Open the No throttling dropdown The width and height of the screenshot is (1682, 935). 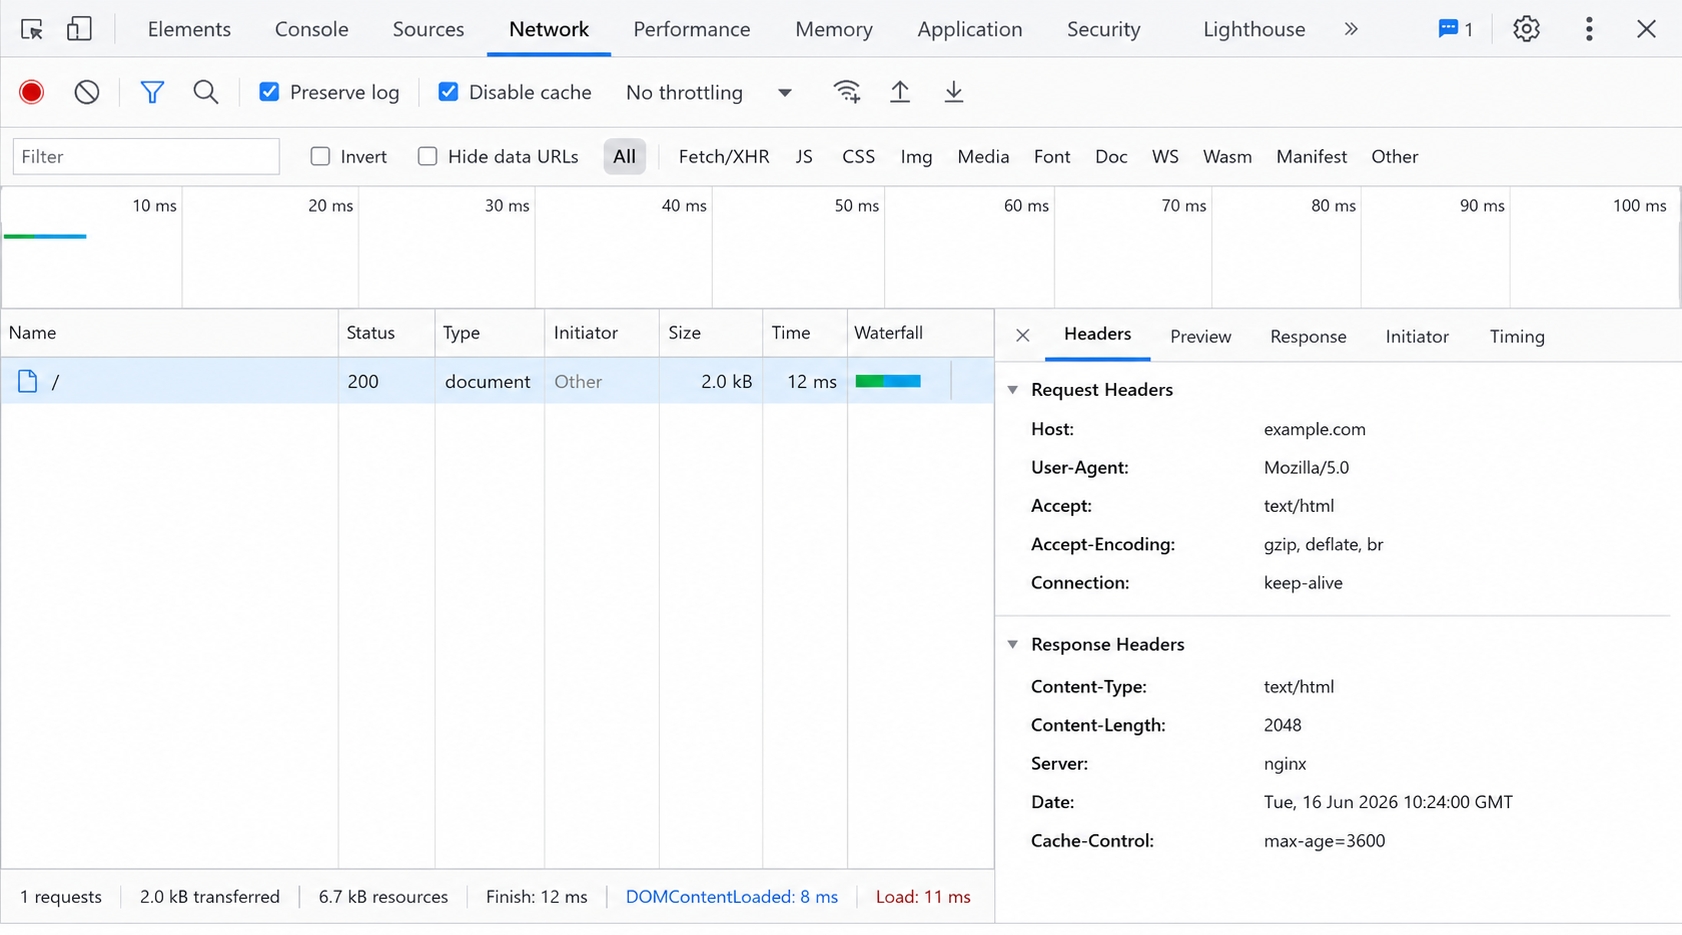[x=709, y=92]
